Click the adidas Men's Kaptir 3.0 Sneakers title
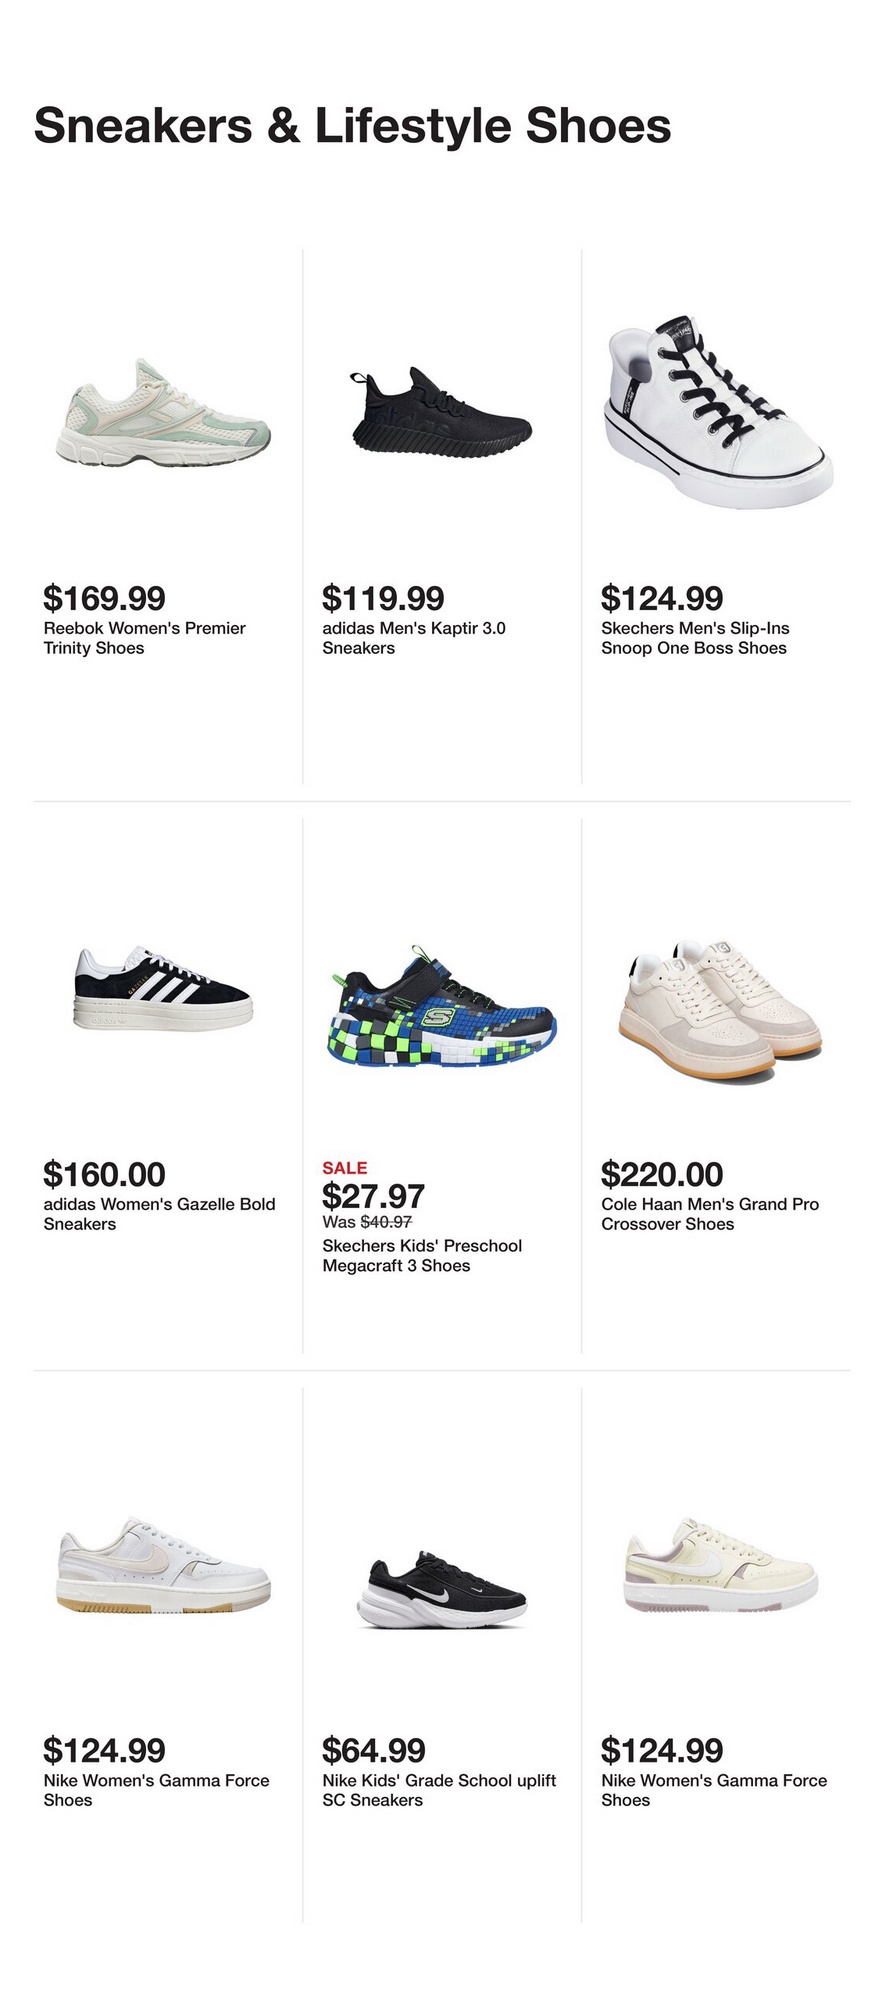The width and height of the screenshot is (885, 2000). [413, 638]
